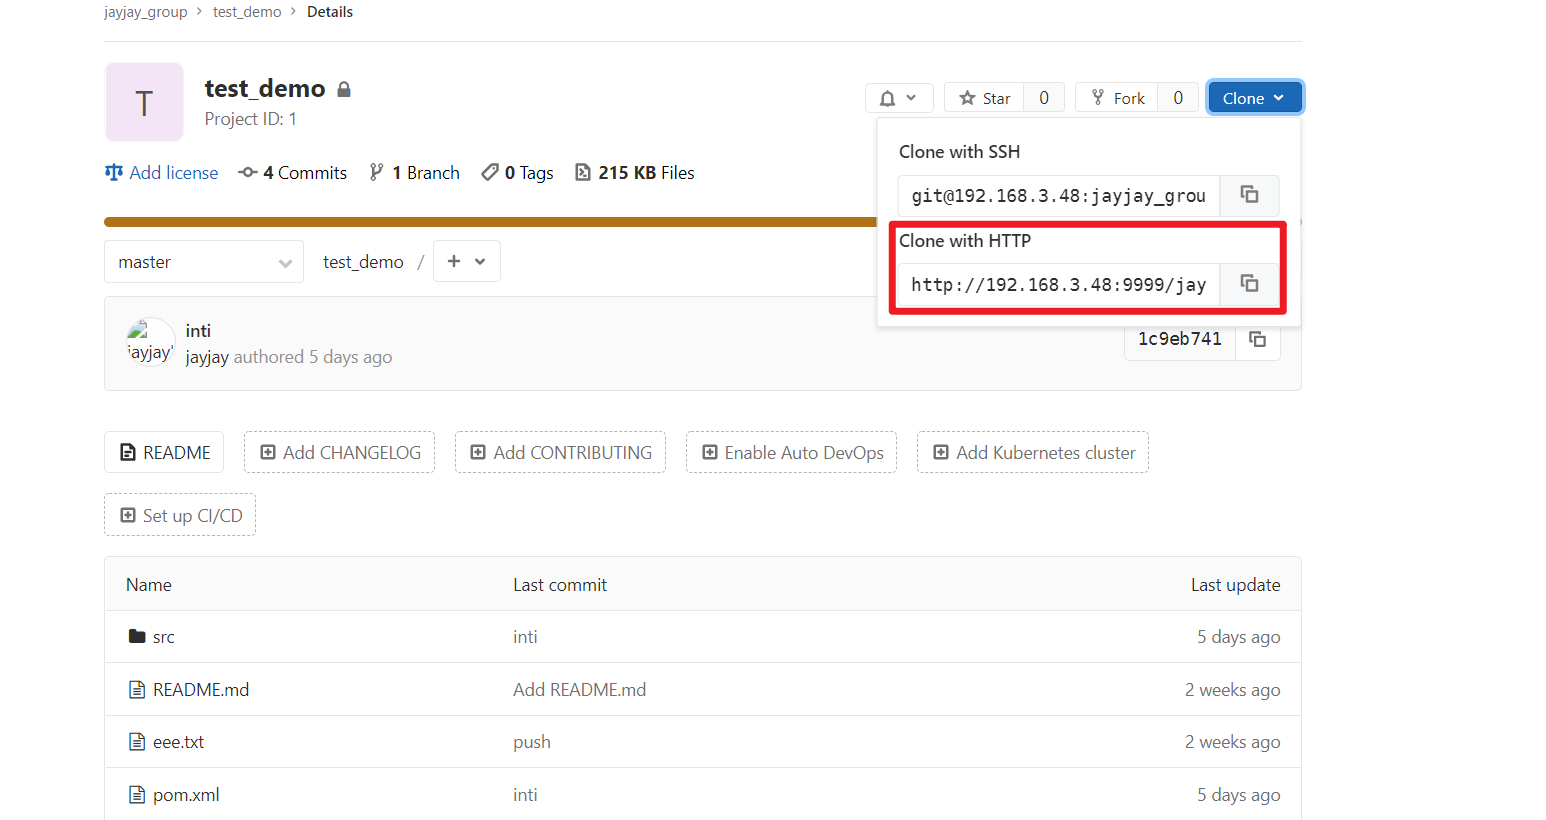Open the src folder

(x=163, y=637)
